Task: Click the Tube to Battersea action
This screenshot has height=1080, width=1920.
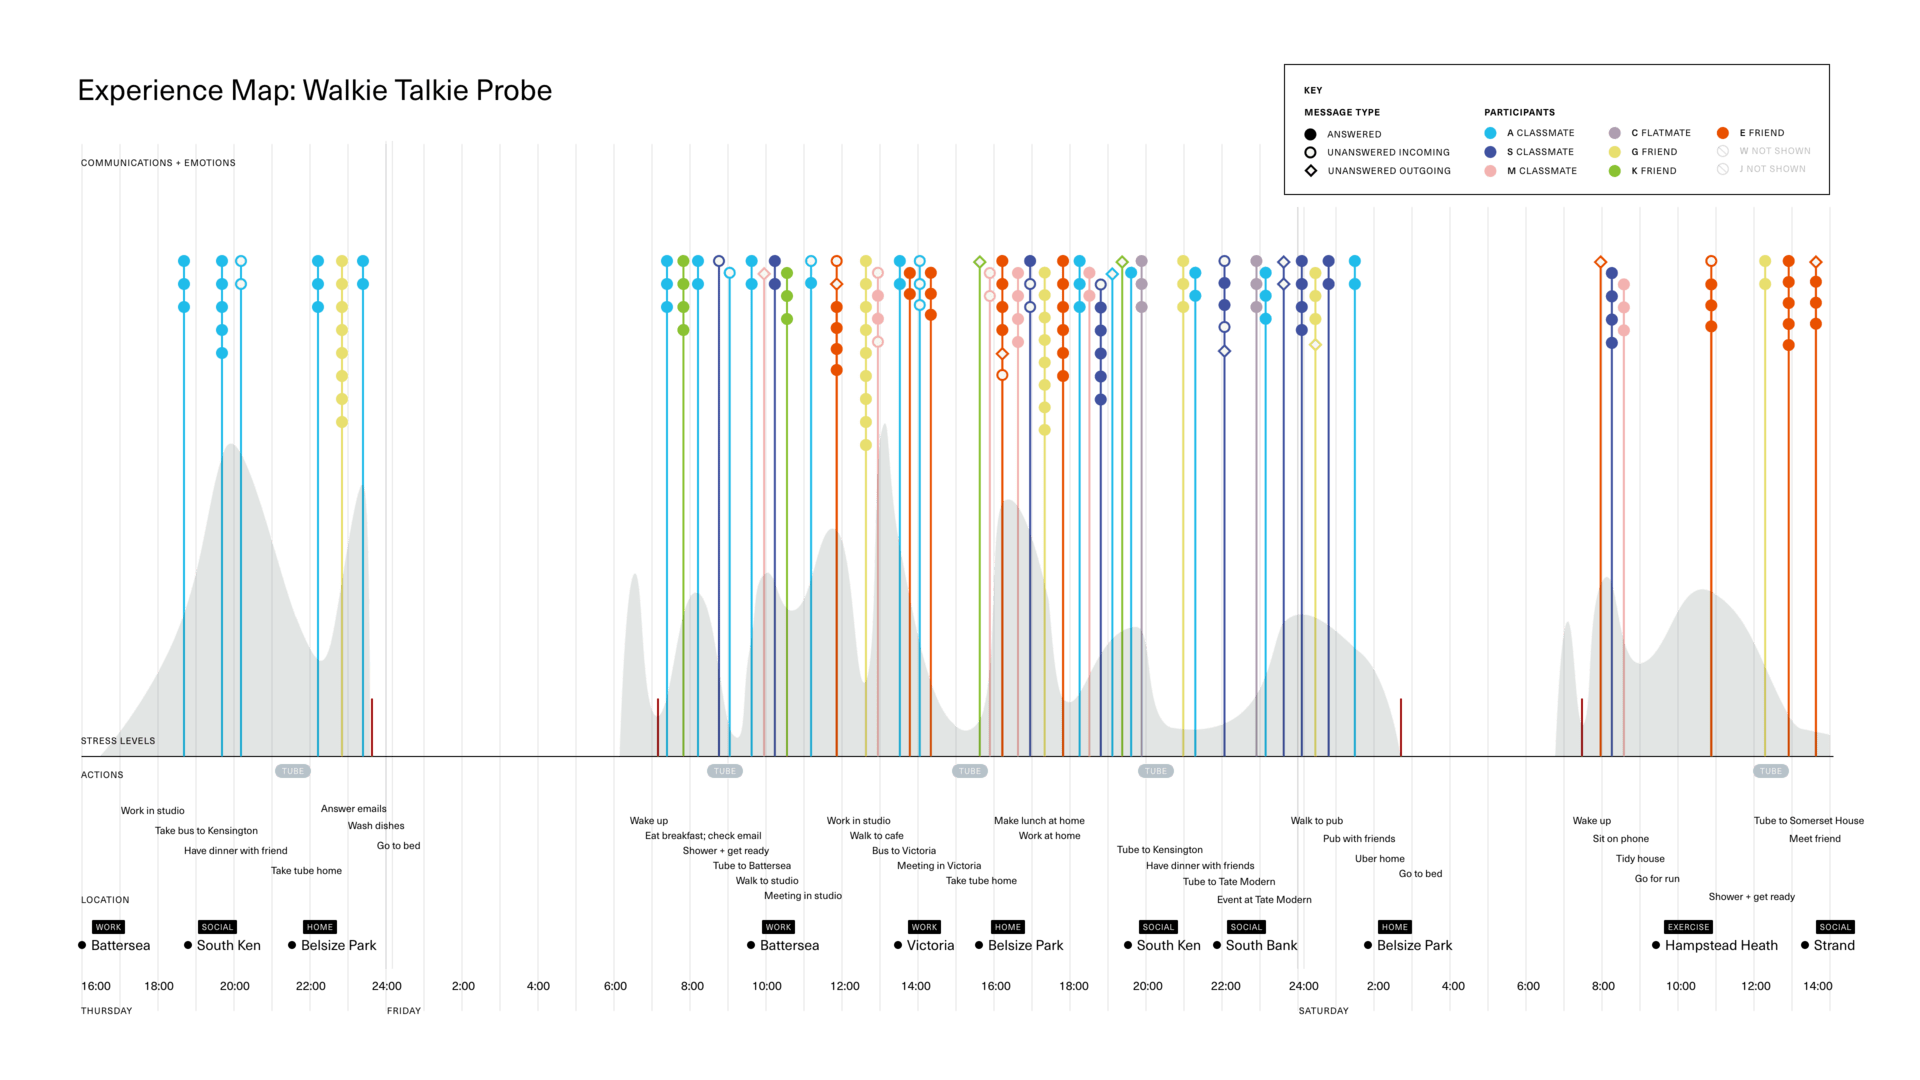Action: pos(752,866)
